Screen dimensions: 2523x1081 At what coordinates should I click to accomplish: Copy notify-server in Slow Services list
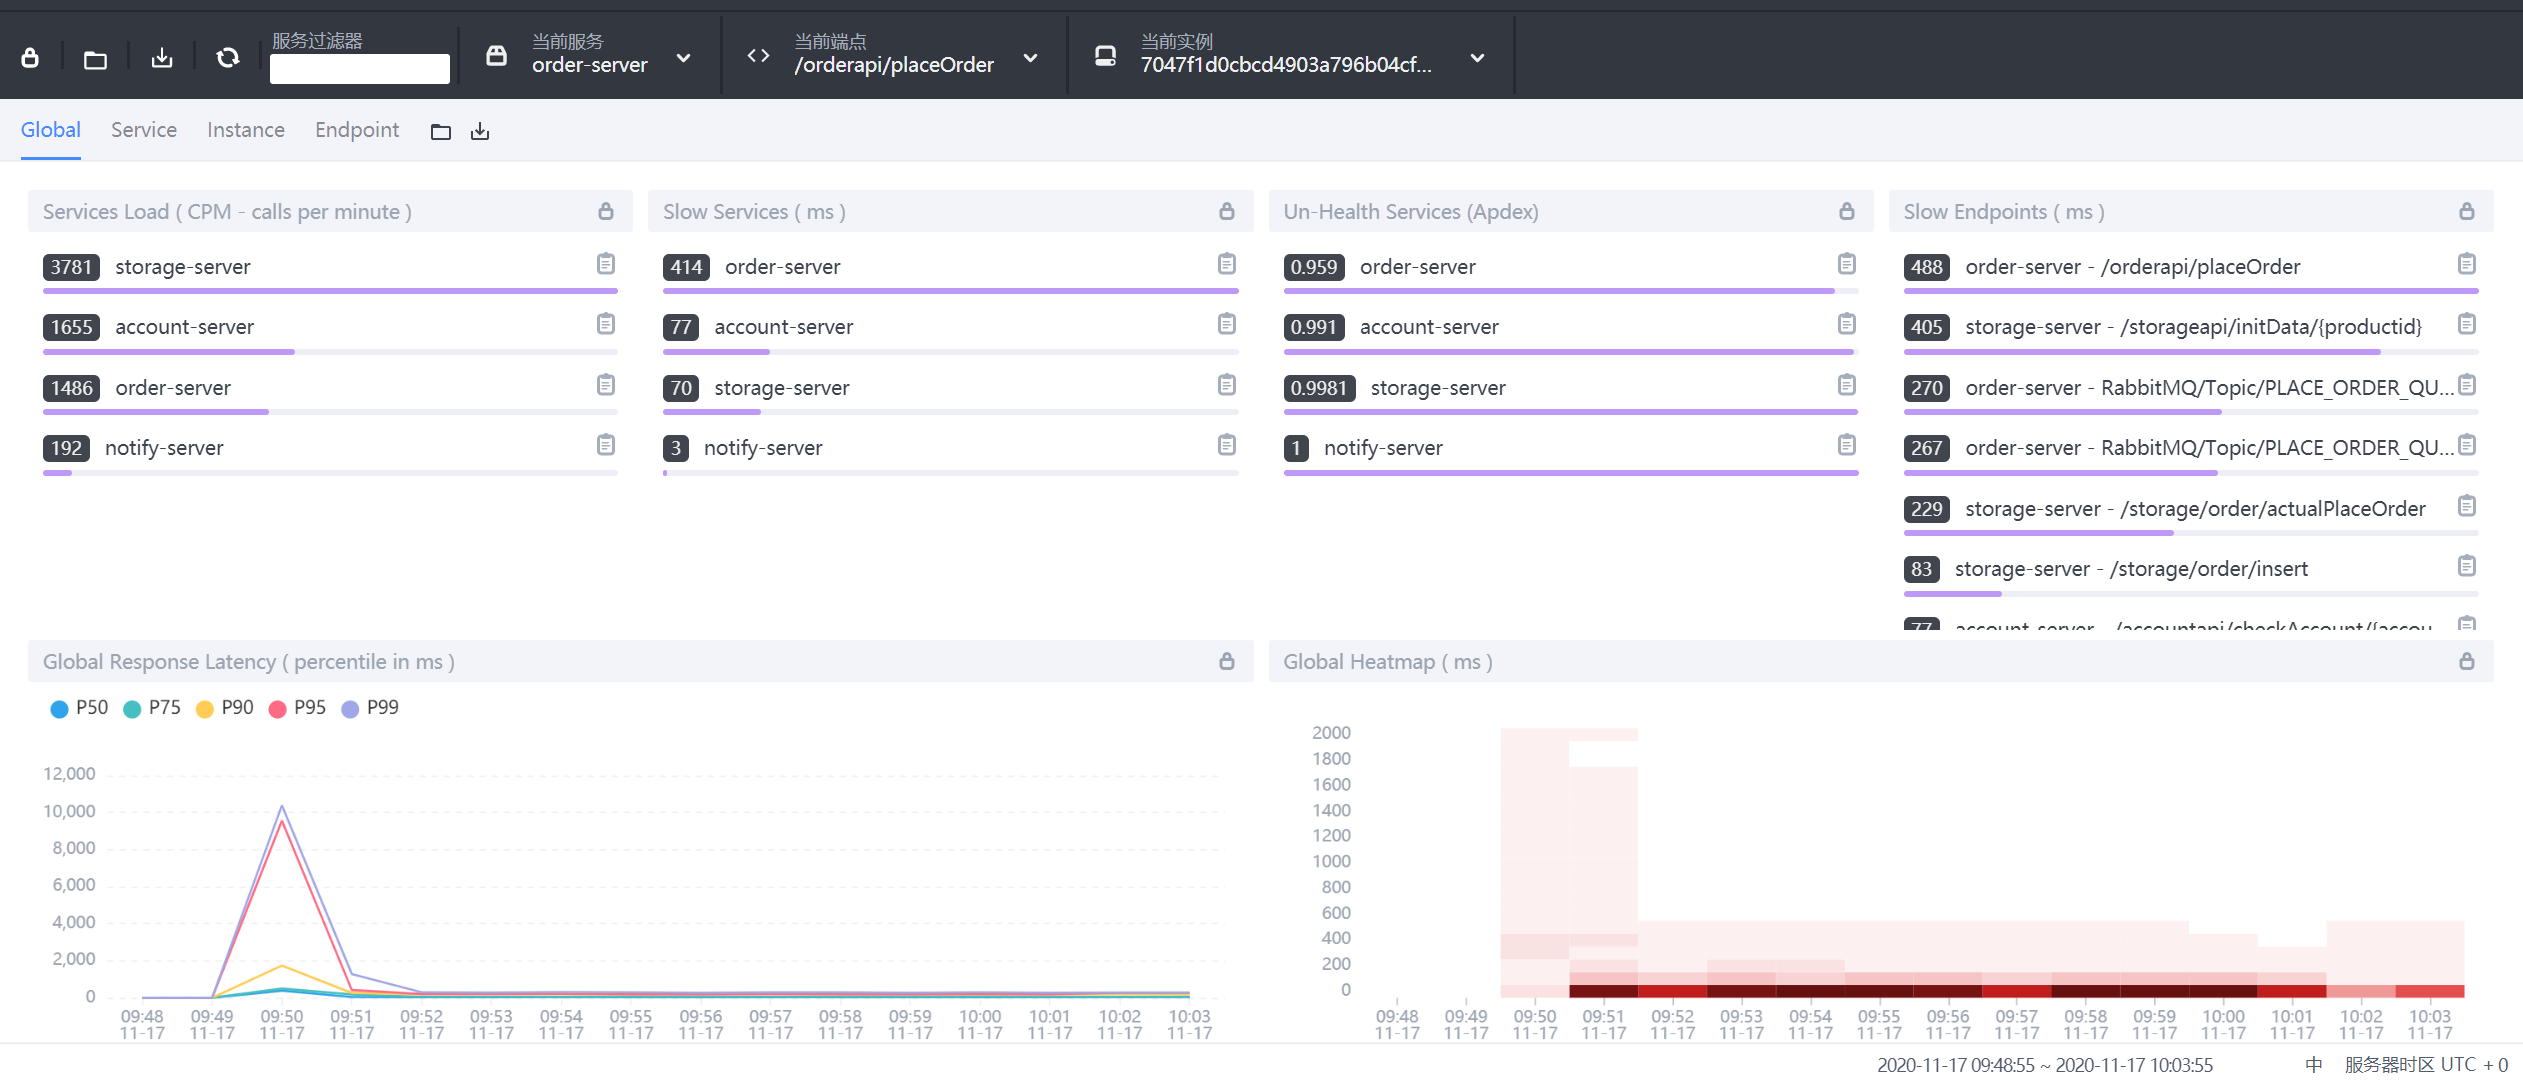pos(1227,445)
